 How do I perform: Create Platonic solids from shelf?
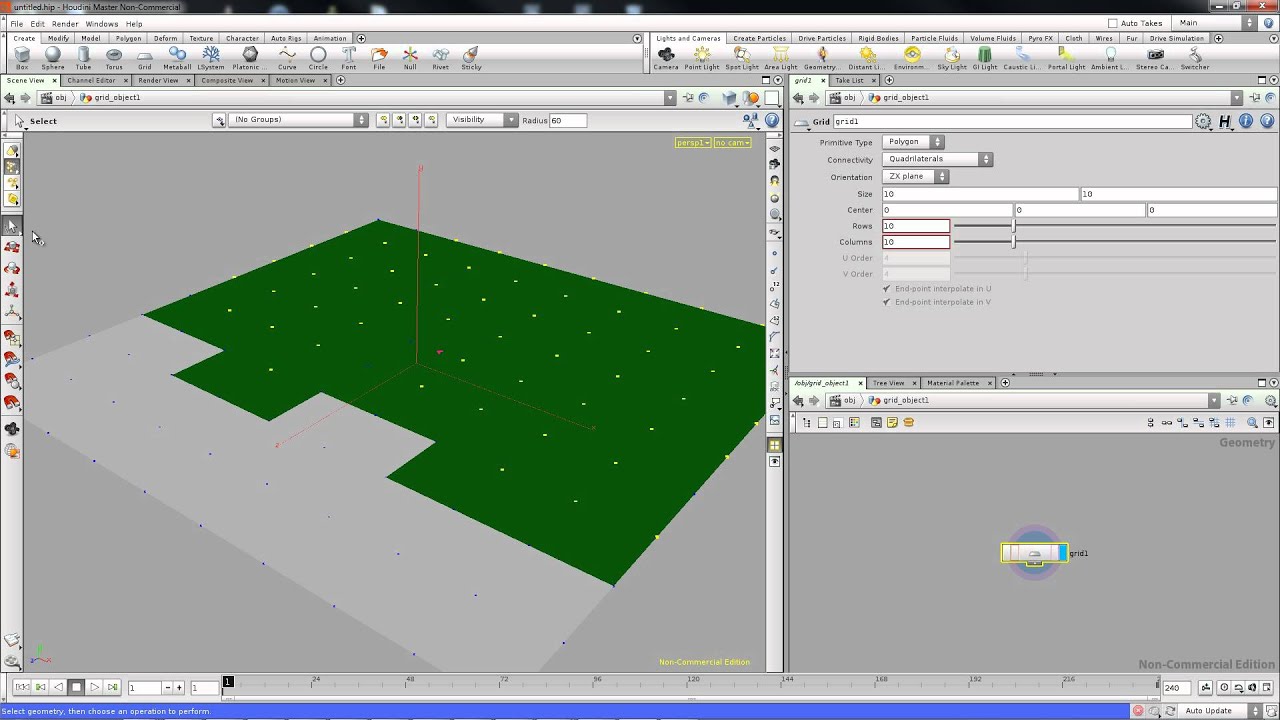pos(249,58)
